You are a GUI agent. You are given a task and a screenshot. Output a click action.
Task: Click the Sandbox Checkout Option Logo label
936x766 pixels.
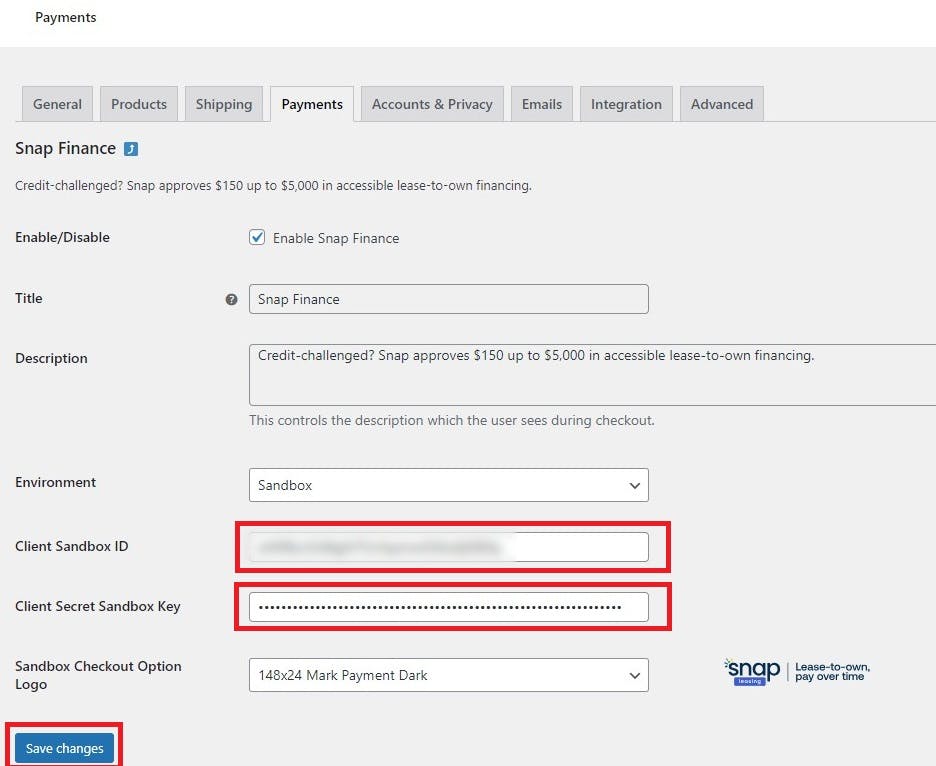point(98,675)
